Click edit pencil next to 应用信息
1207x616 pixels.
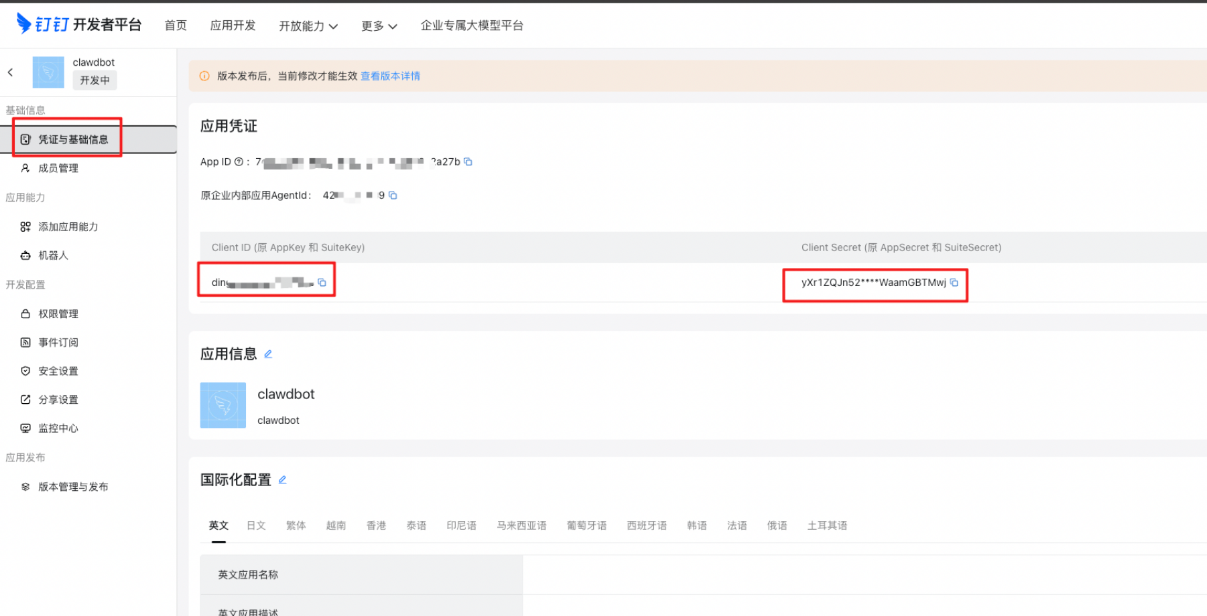tap(268, 354)
